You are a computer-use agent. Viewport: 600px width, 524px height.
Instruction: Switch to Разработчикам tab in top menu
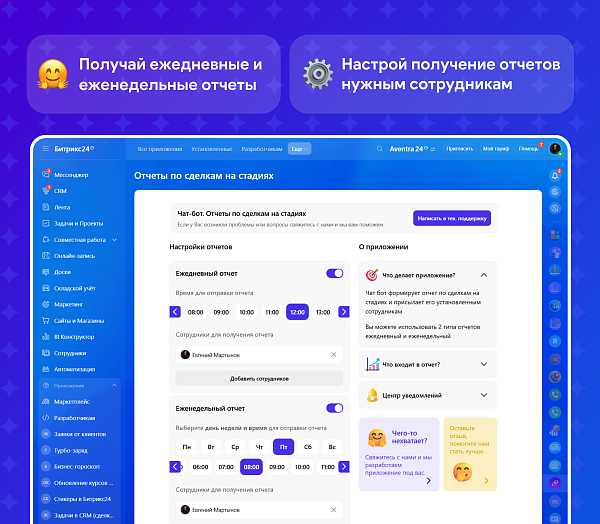[262, 149]
